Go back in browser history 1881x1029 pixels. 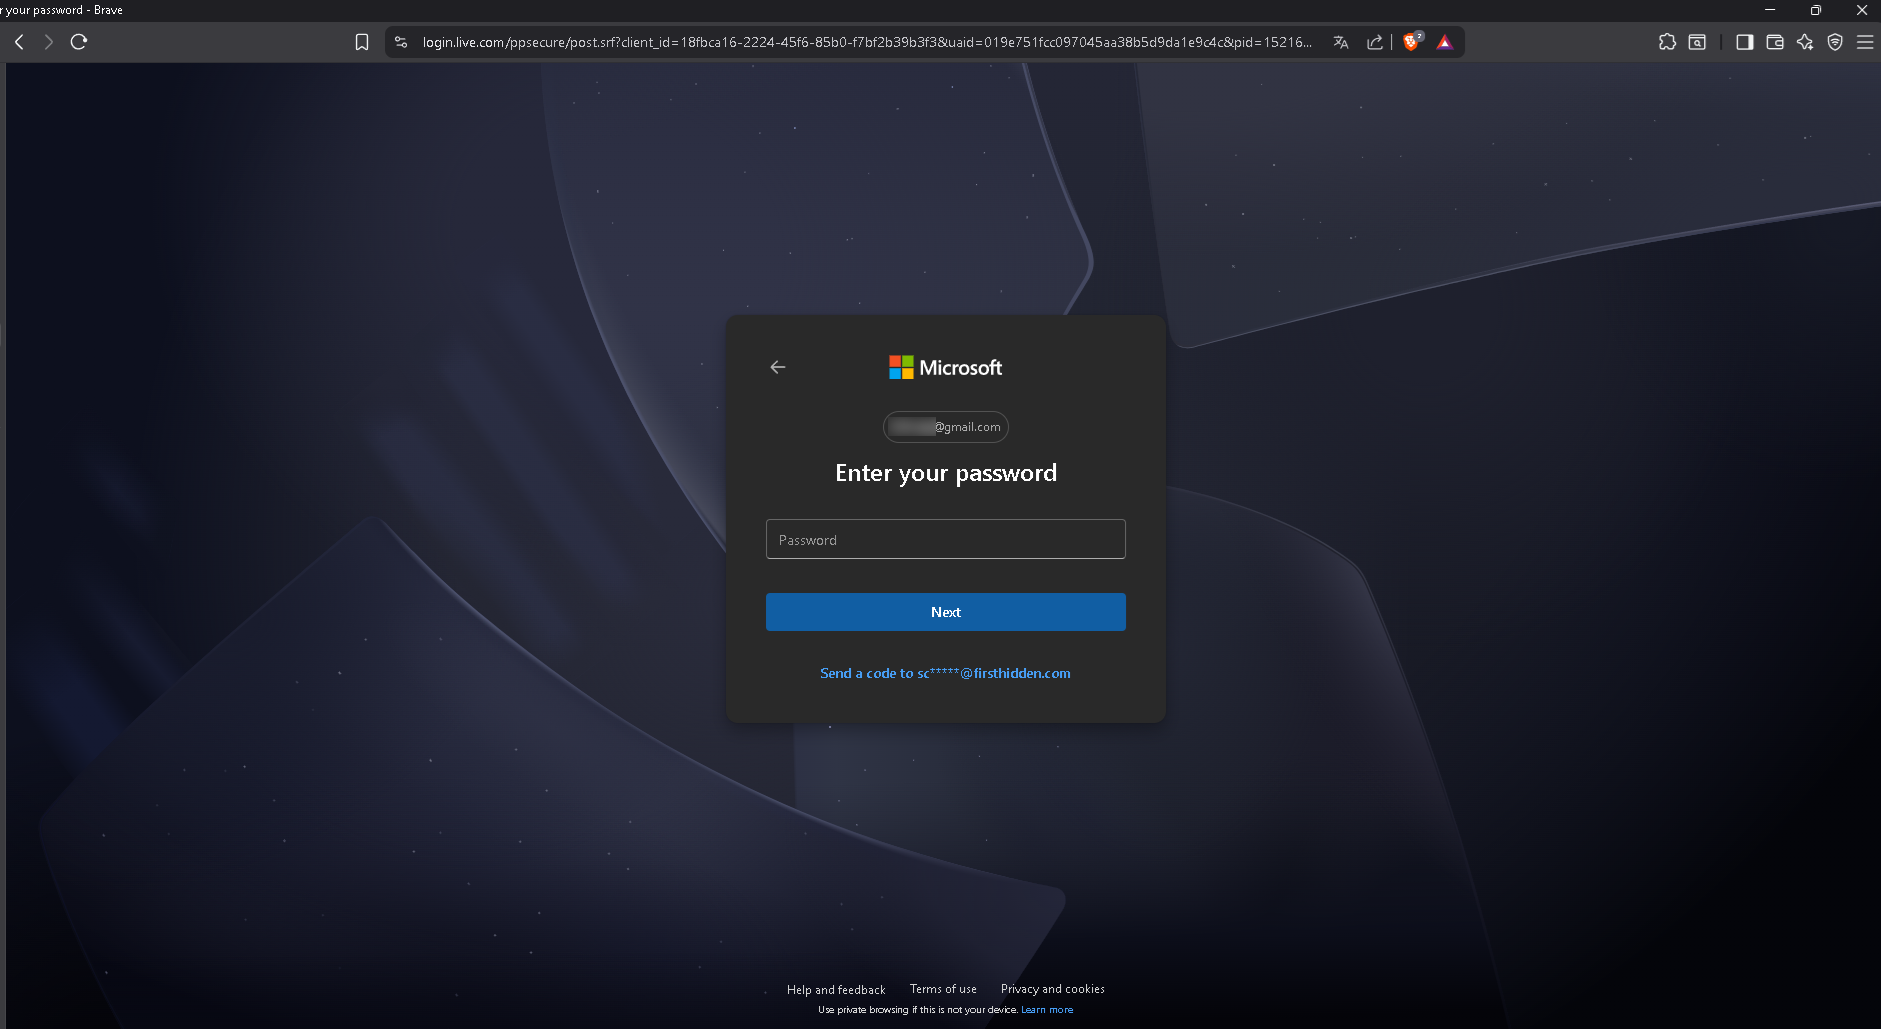(x=19, y=42)
